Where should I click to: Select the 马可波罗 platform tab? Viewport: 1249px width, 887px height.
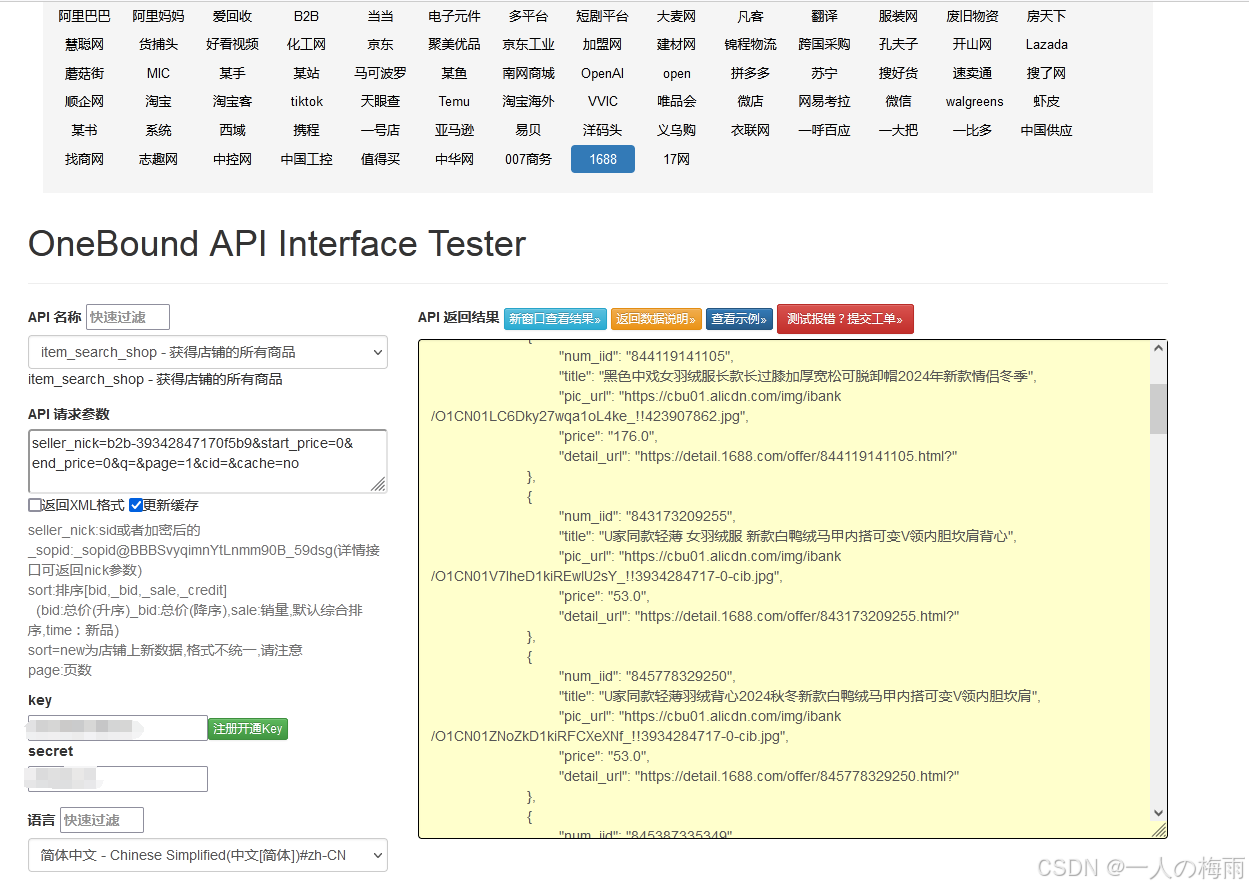tap(381, 73)
